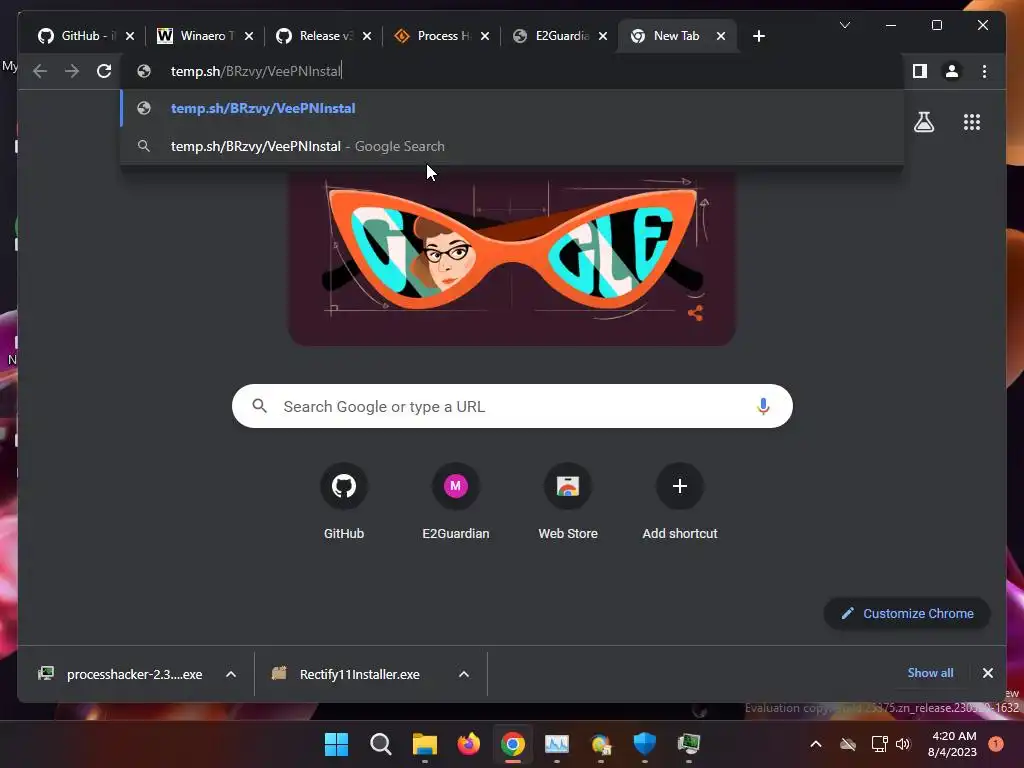Open the Google apps grid
The image size is (1024, 768).
[972, 122]
